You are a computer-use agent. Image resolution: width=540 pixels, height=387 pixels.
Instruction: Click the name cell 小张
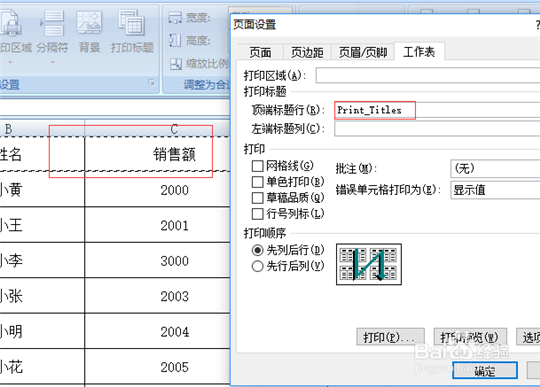42,296
